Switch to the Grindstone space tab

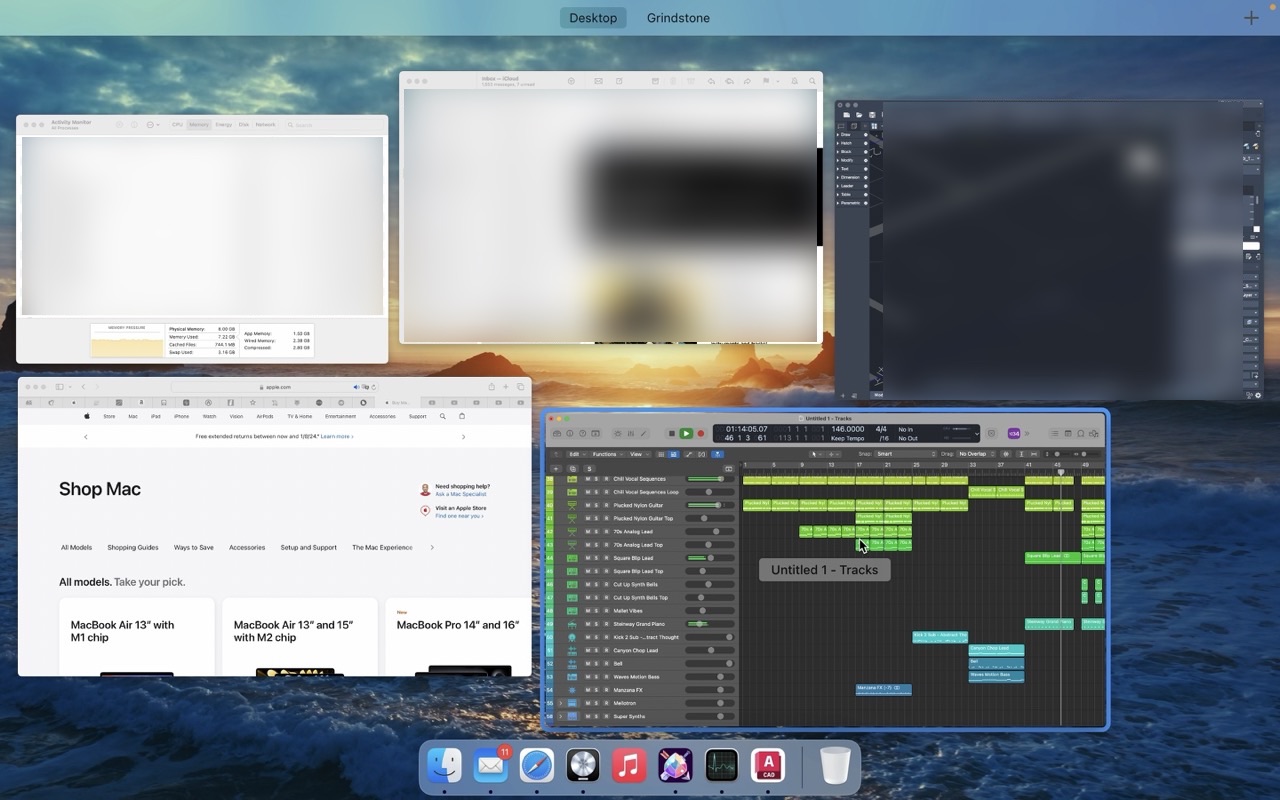coord(678,17)
